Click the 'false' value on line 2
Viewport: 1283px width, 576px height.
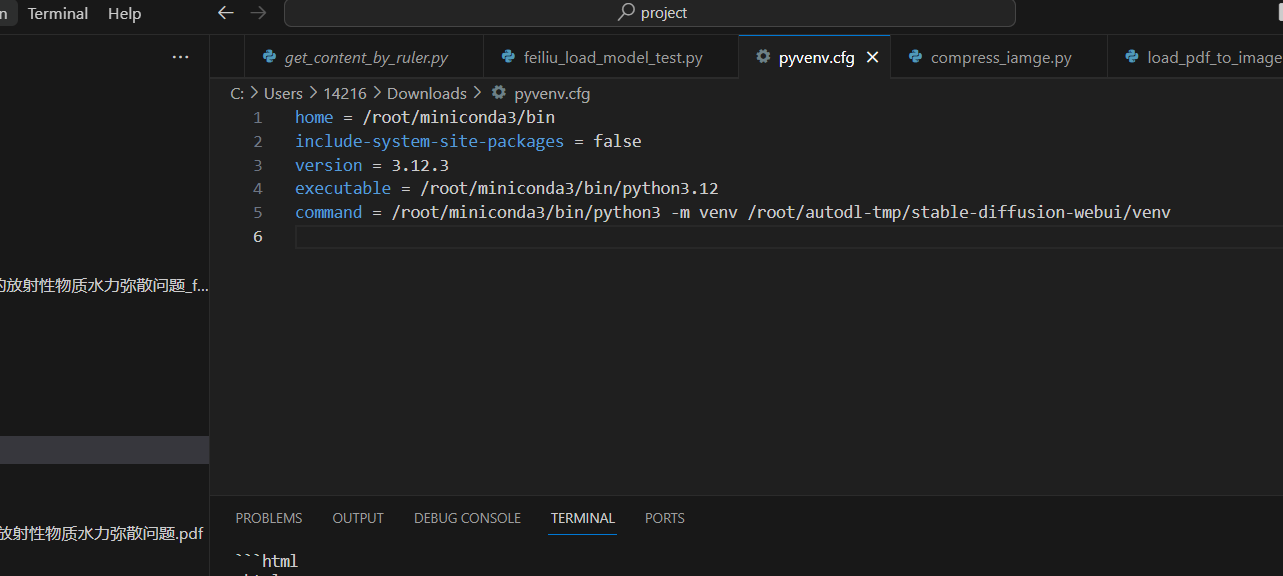(617, 141)
